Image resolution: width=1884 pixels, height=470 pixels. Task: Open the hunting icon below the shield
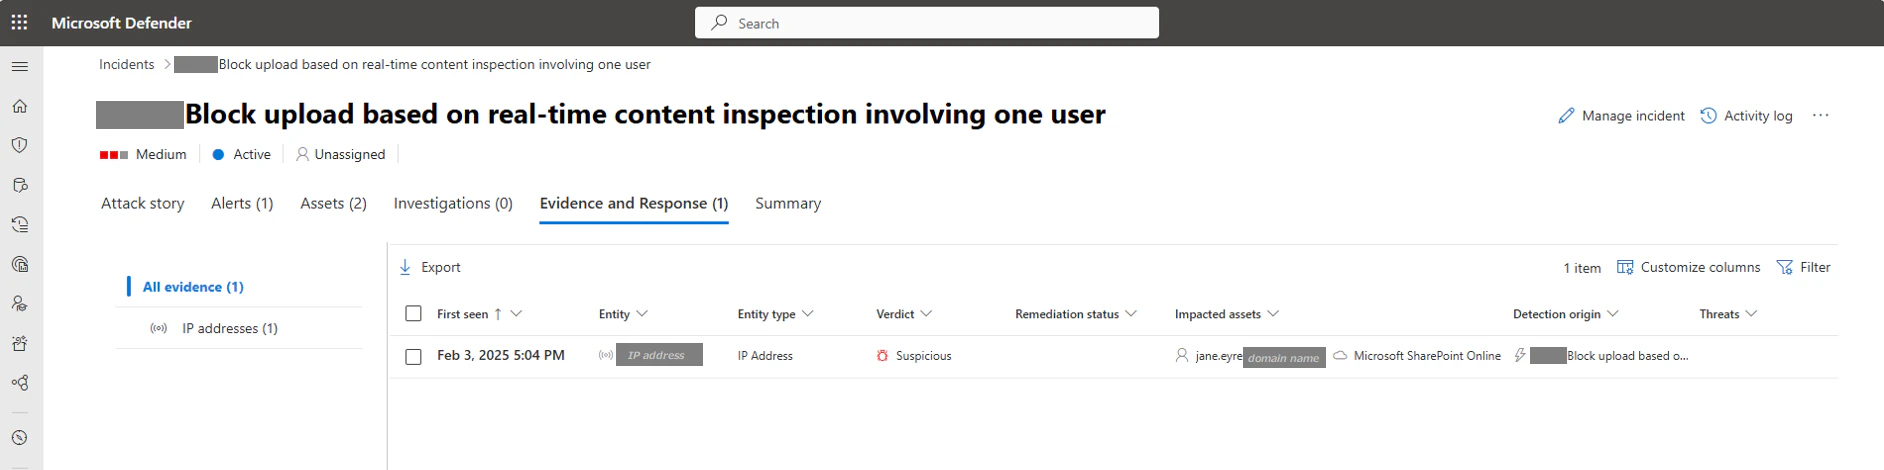(x=20, y=185)
